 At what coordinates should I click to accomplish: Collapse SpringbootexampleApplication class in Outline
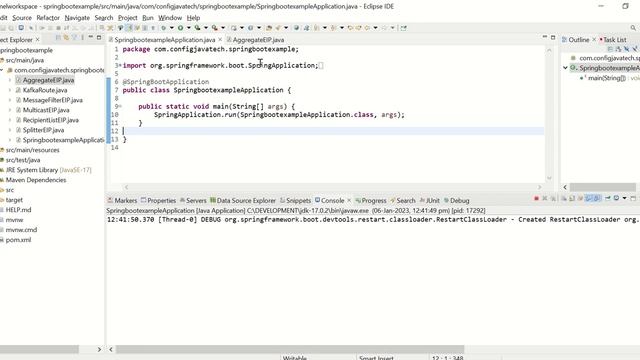pyautogui.click(x=565, y=68)
